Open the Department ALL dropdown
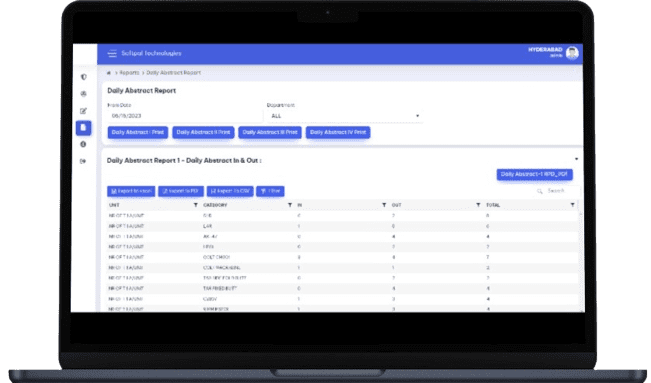 click(x=345, y=116)
